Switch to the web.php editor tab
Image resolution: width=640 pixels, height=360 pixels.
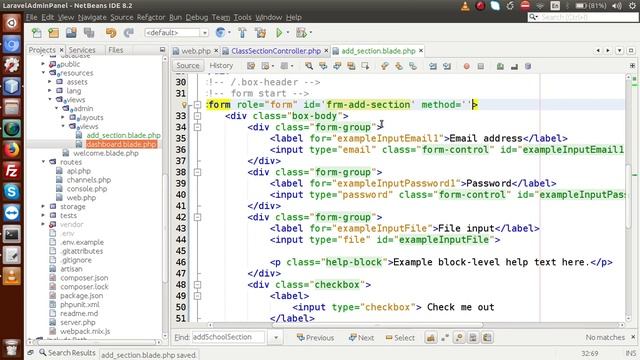tap(196, 51)
